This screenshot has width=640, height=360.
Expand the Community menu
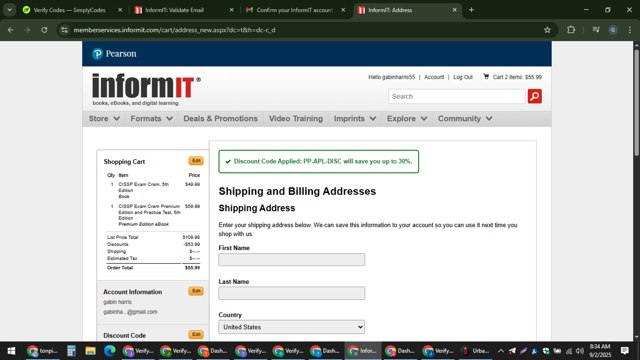tap(464, 118)
